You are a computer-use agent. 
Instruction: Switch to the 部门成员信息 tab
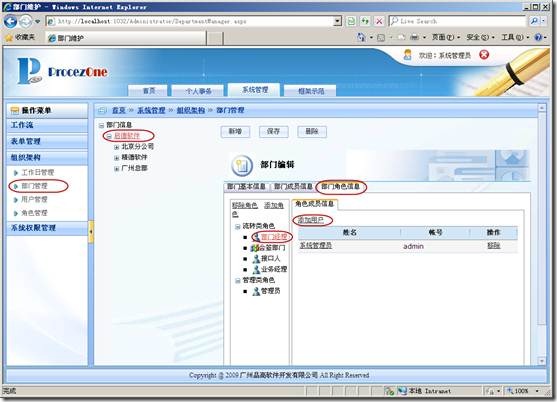coord(293,186)
